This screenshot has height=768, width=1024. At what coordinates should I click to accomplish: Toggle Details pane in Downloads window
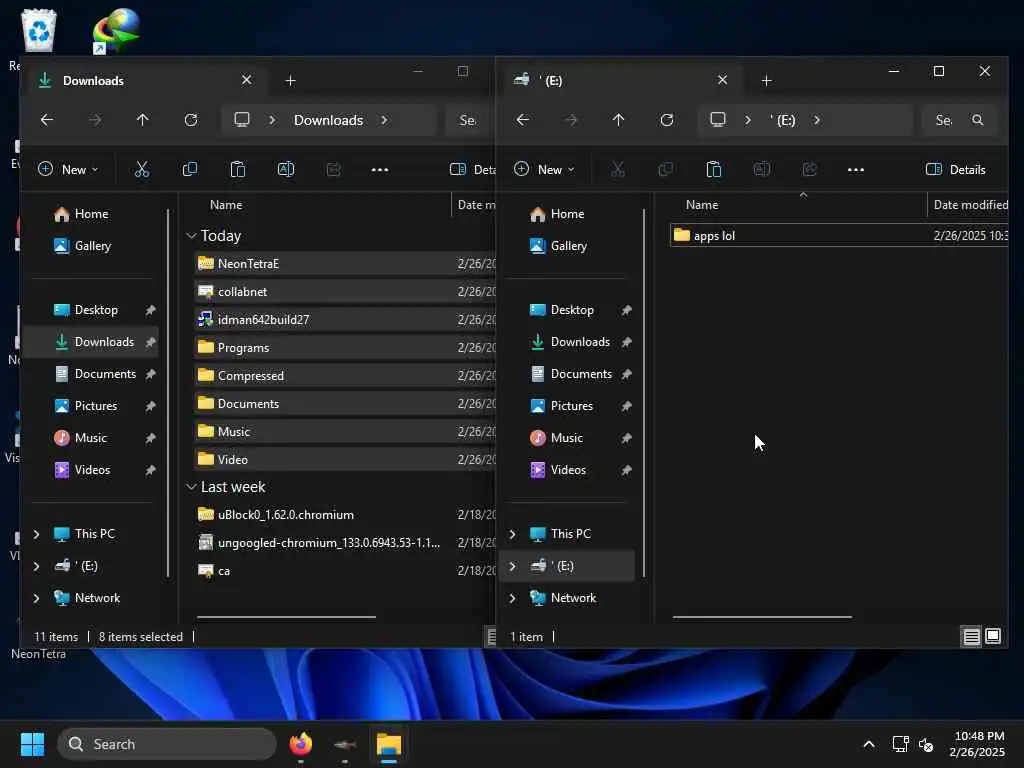[473, 170]
